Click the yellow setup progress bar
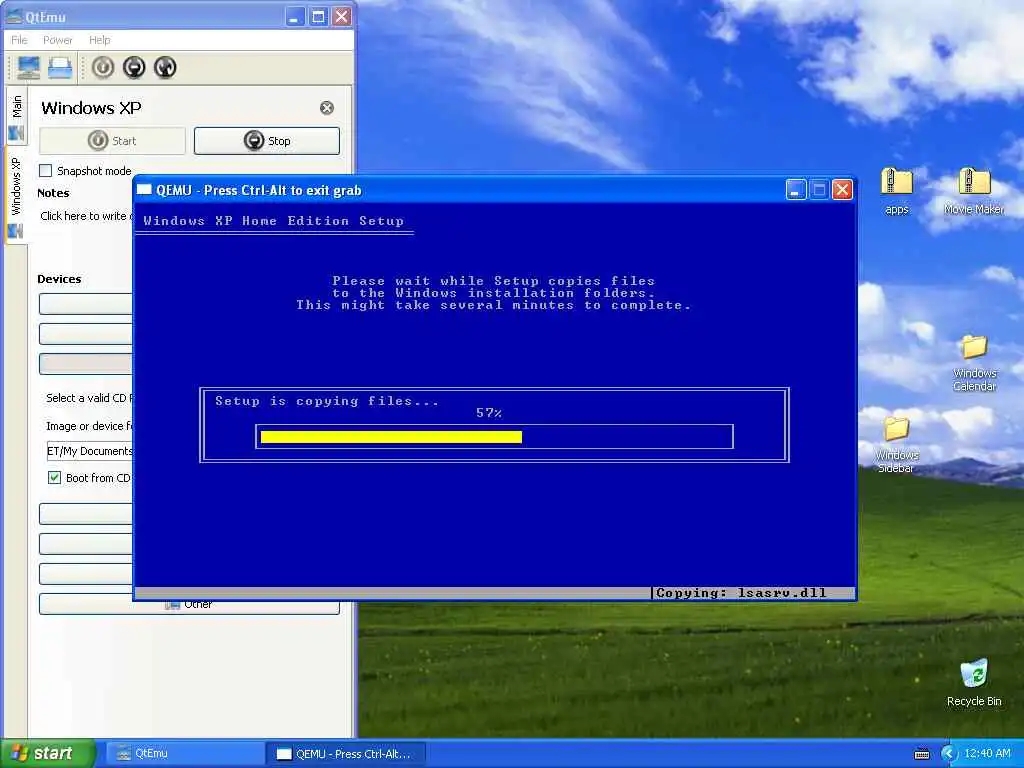 pos(391,437)
